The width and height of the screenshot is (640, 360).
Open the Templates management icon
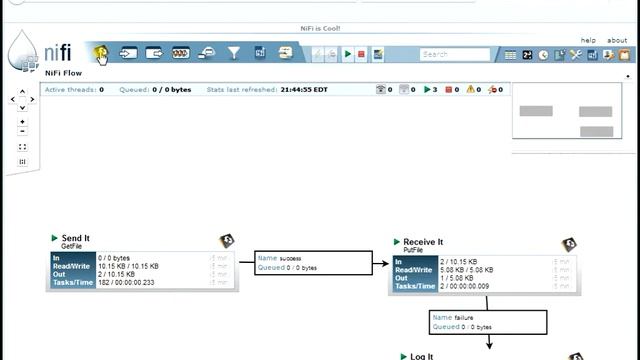point(592,55)
